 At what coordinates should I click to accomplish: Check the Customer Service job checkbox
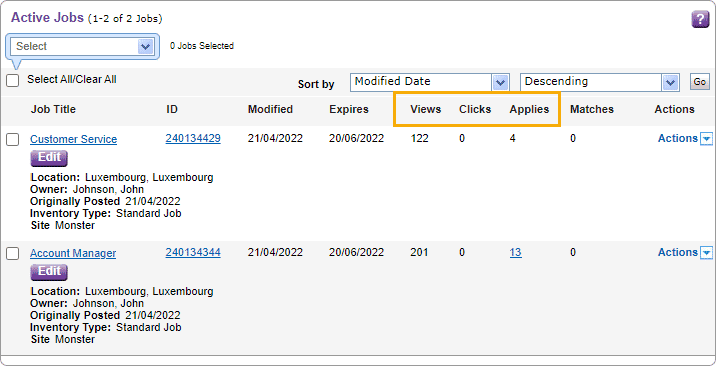point(13,140)
